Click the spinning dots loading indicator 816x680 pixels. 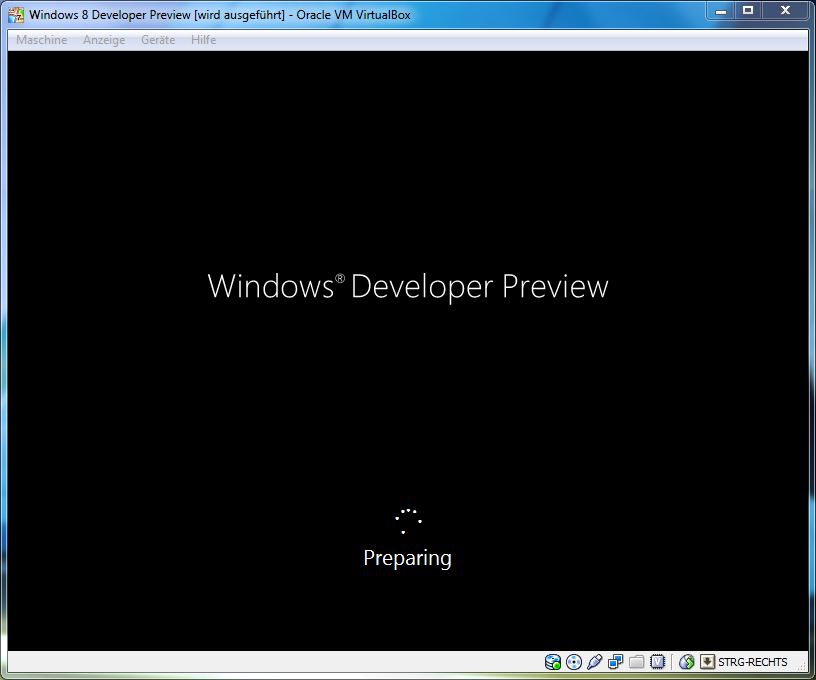click(408, 521)
